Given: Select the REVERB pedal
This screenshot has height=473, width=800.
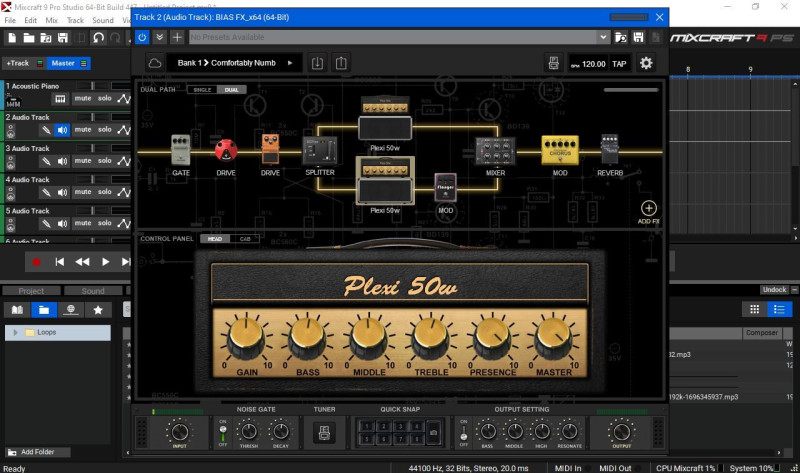Looking at the screenshot, I should [x=609, y=150].
